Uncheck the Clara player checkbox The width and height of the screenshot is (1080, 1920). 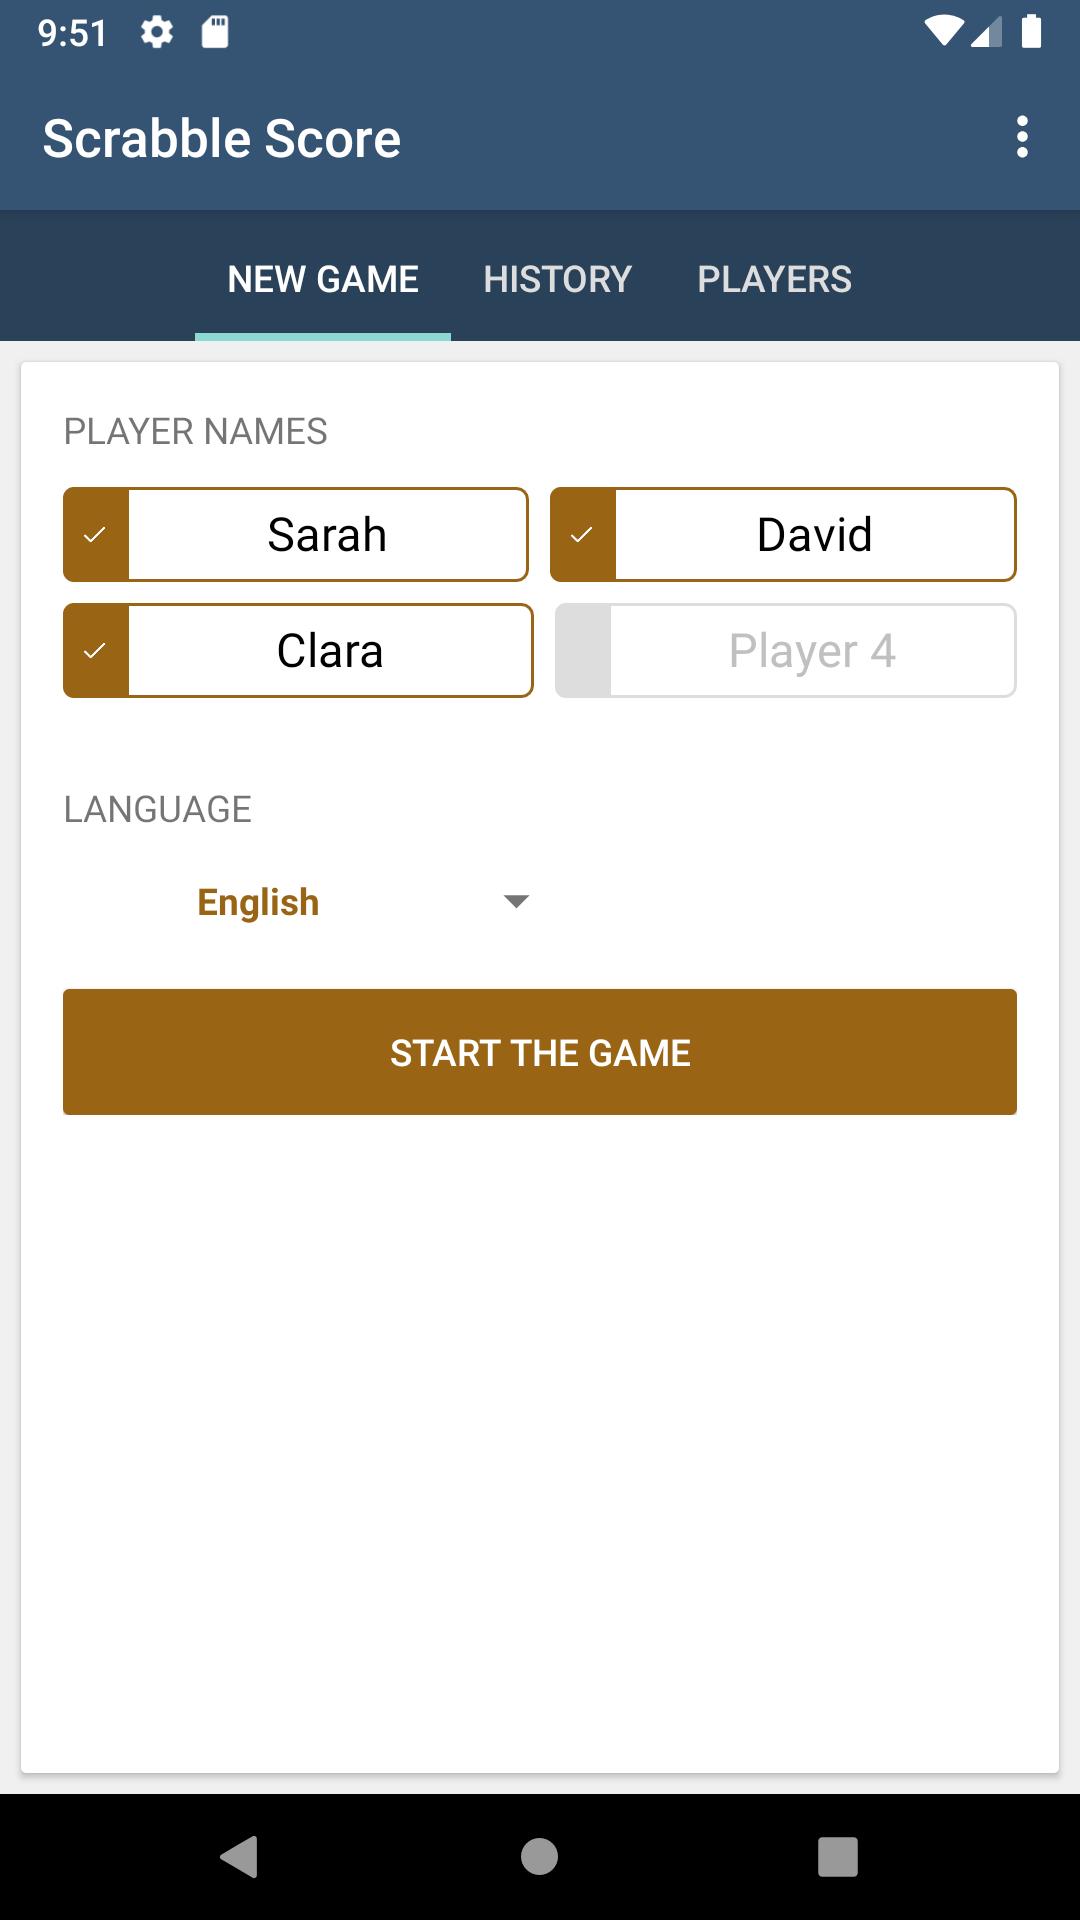[x=96, y=651]
